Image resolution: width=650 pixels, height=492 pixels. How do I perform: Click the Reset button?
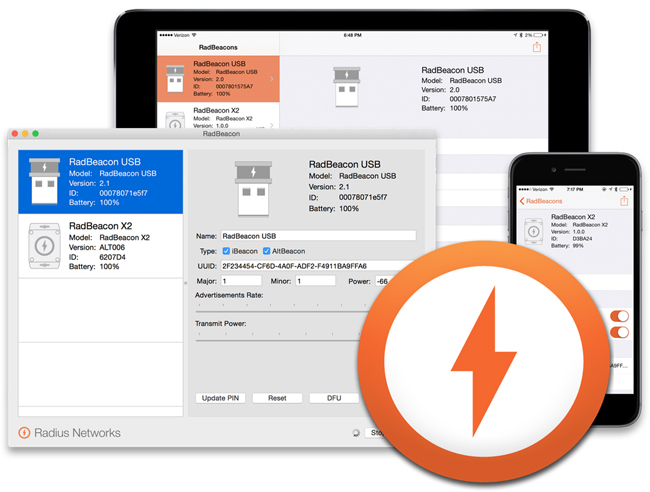[x=277, y=398]
